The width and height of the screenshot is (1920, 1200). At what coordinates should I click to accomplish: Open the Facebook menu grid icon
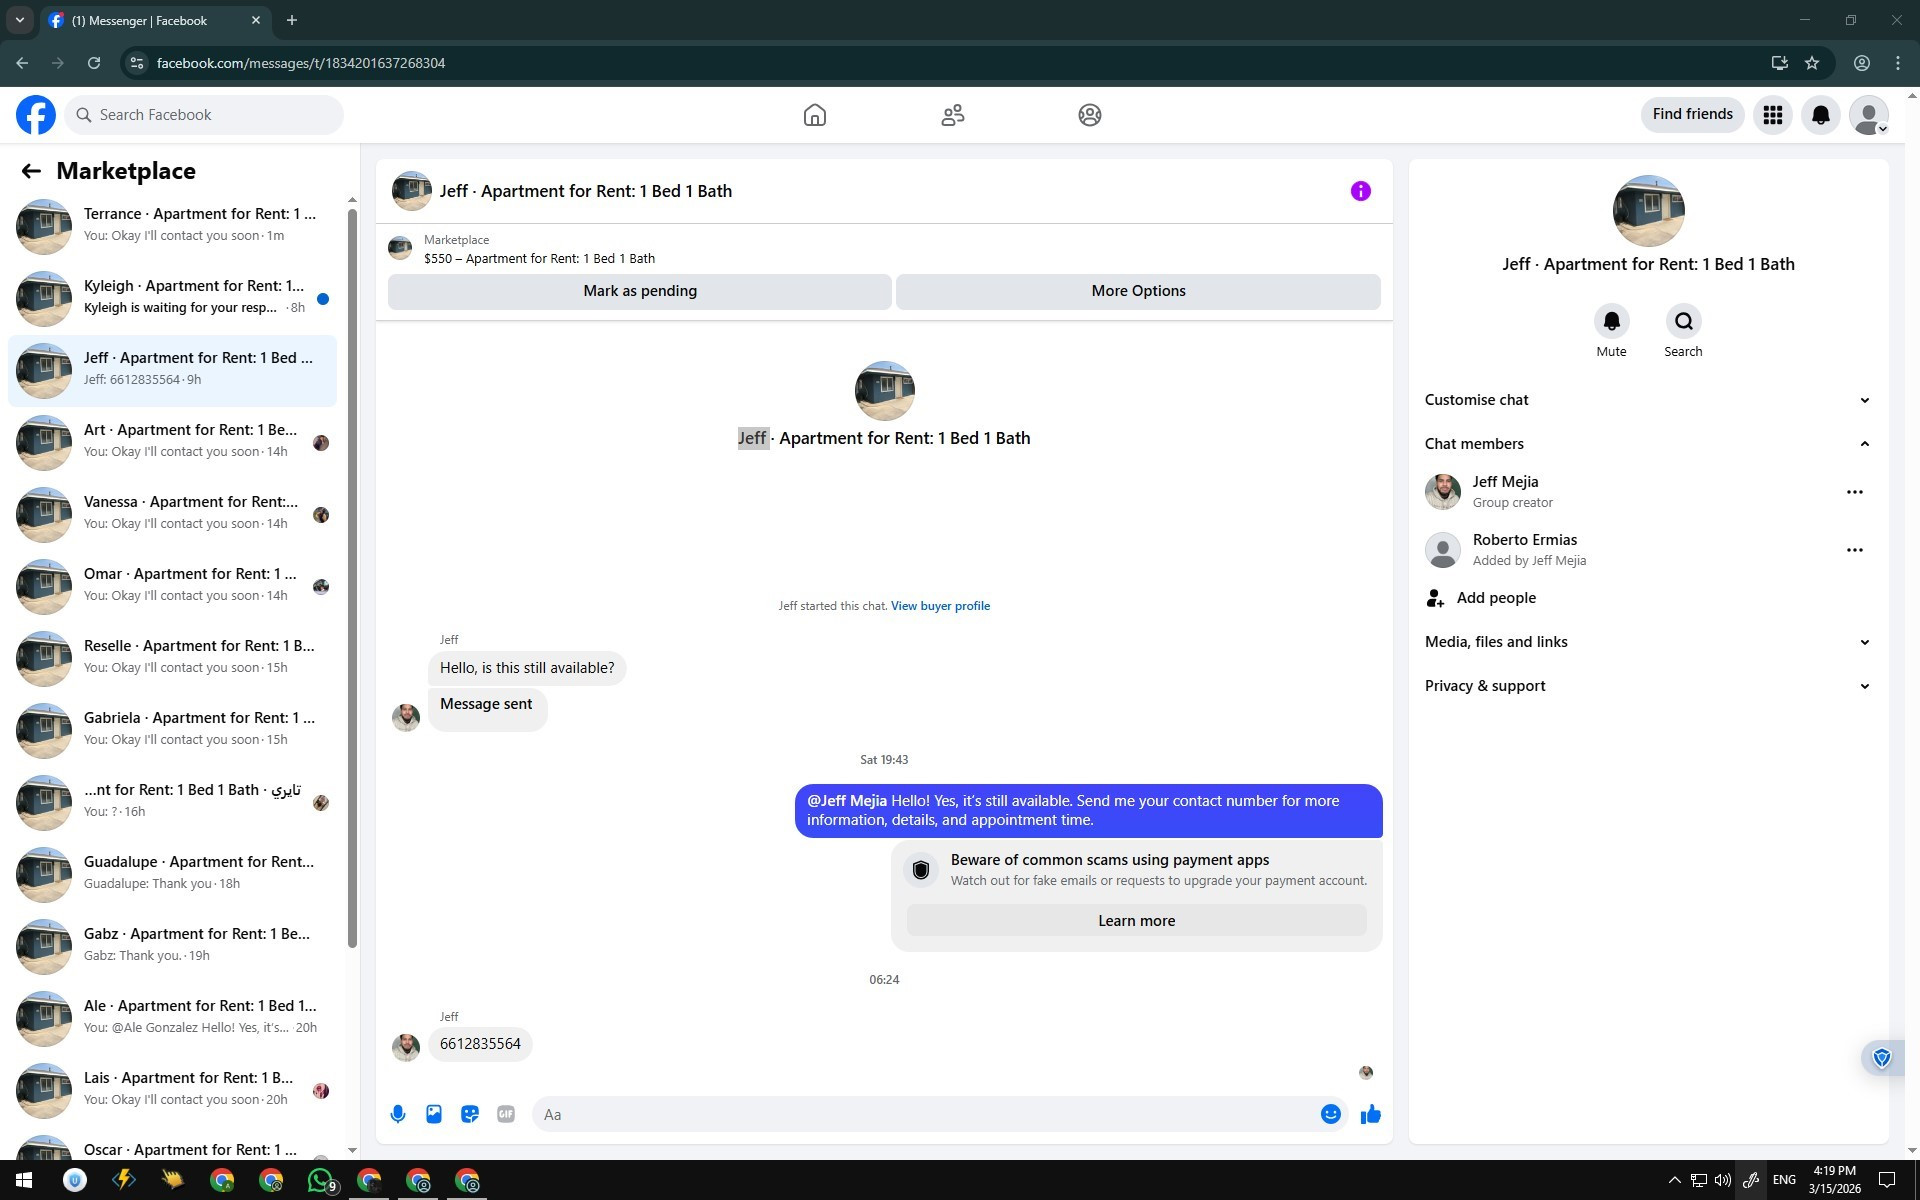(x=1773, y=115)
